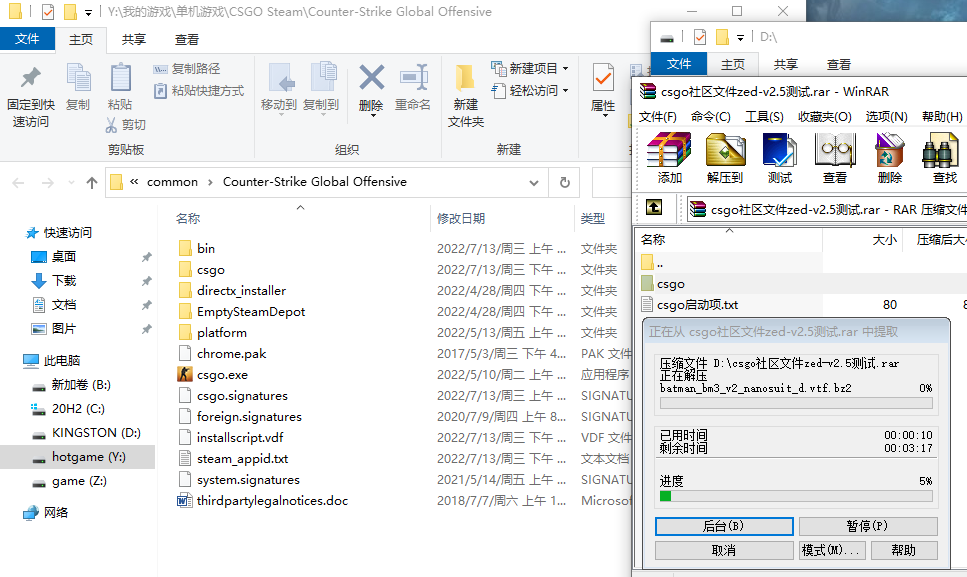Click the WinRAR 查看 (View) icon
Viewport: 967px width, 577px height.
[834, 158]
